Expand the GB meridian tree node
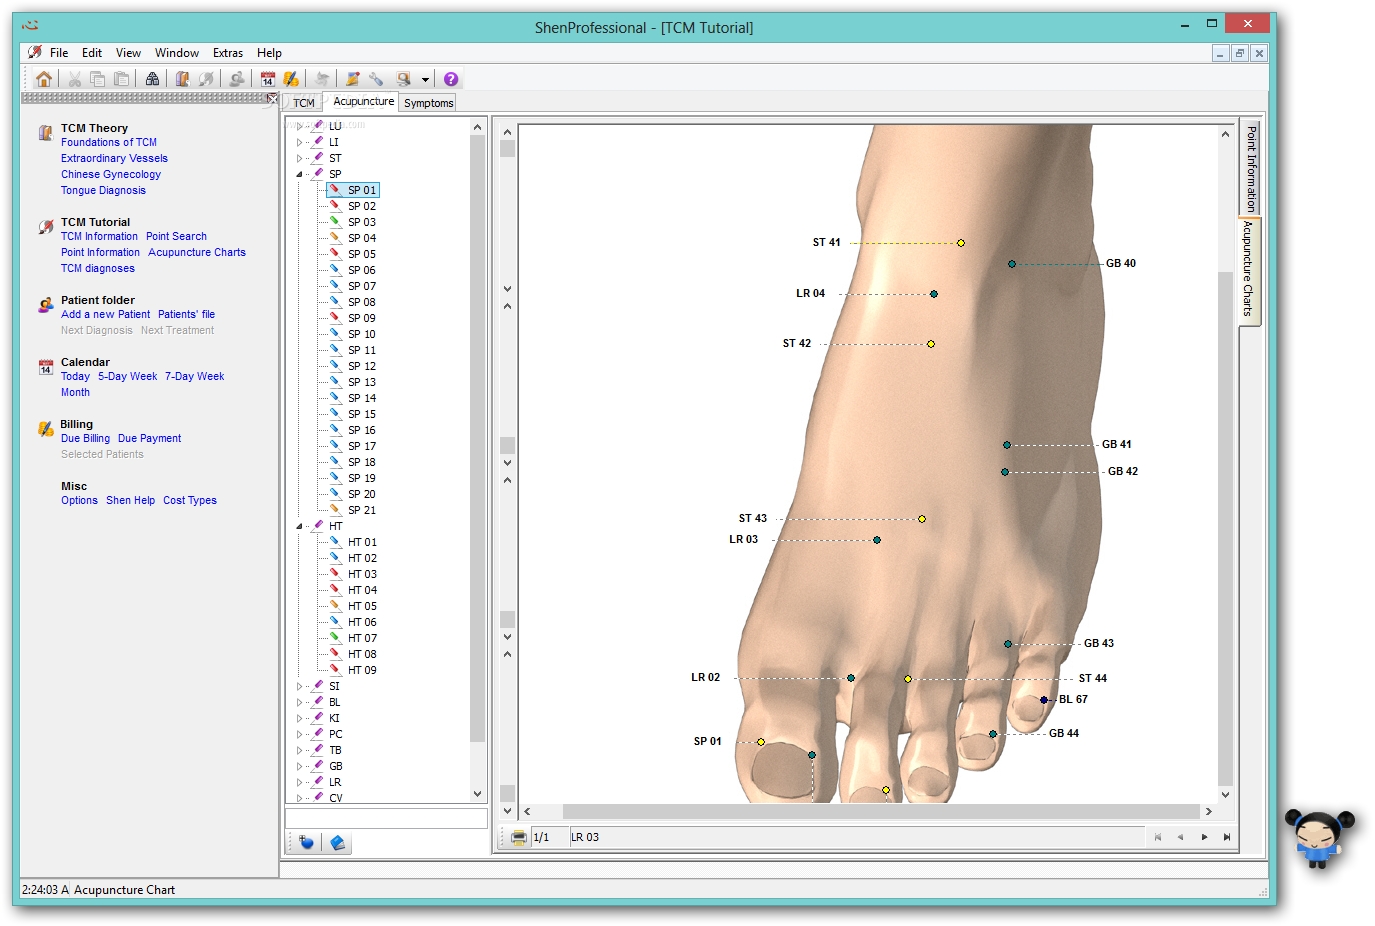The width and height of the screenshot is (1375, 926). (x=299, y=766)
